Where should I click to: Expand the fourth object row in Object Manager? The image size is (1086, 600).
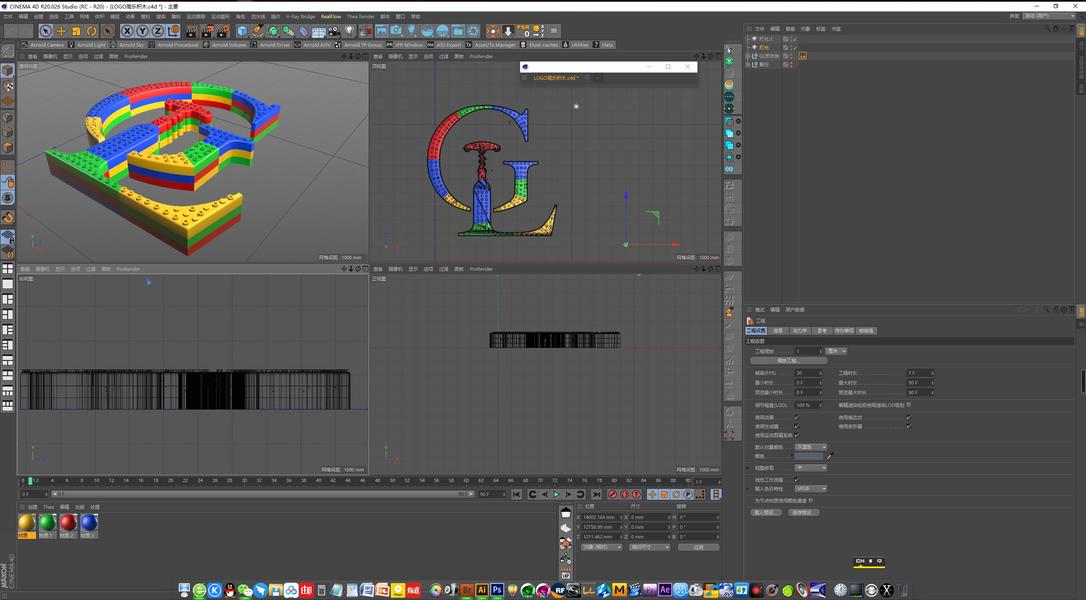(x=749, y=64)
